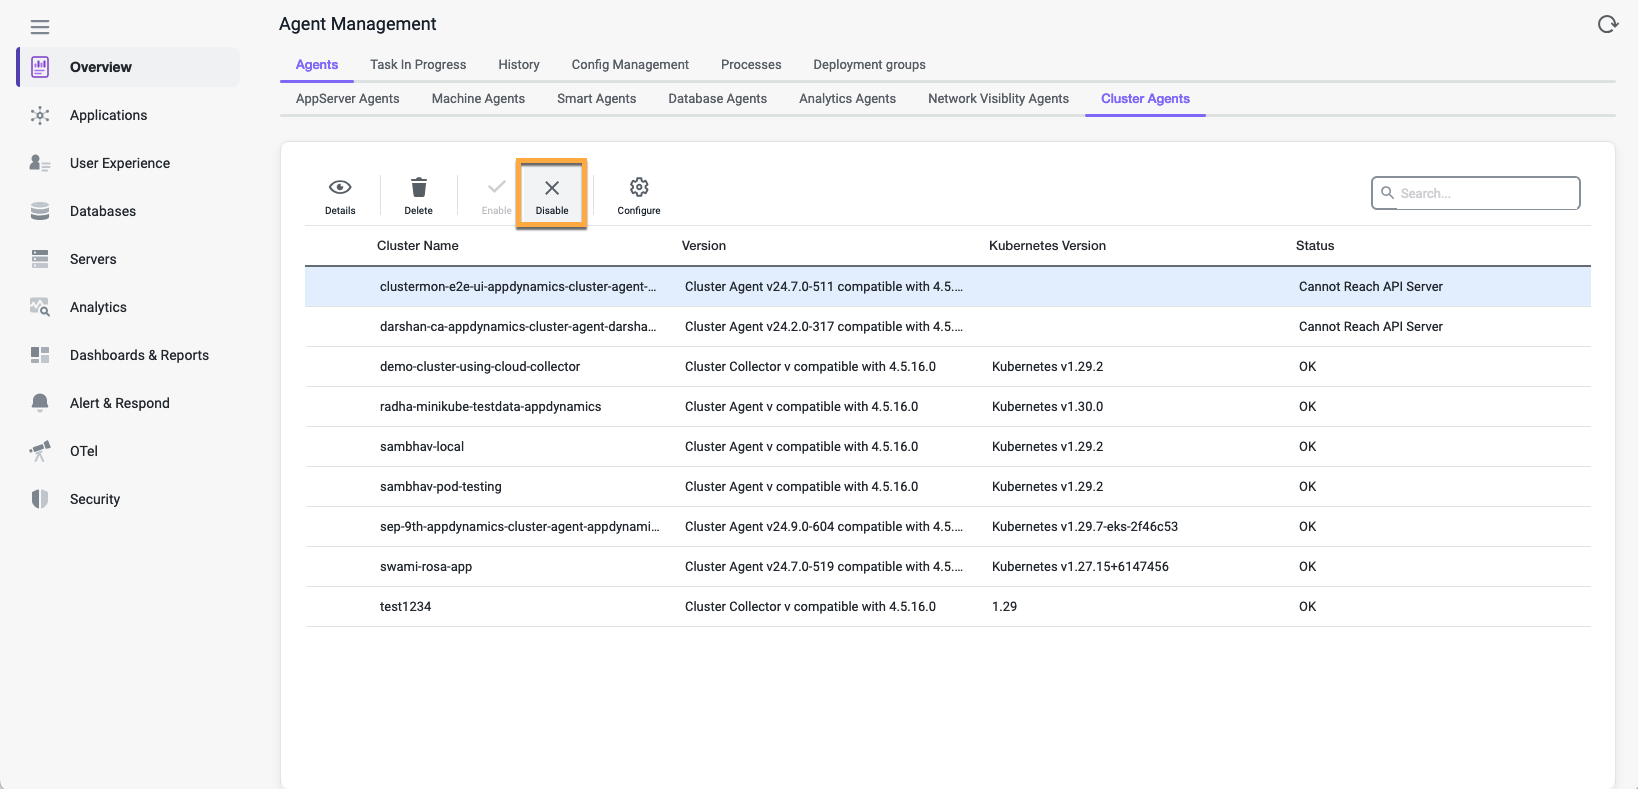Select the darshan-ca-appdynamics-cluster-agent row

(x=948, y=327)
